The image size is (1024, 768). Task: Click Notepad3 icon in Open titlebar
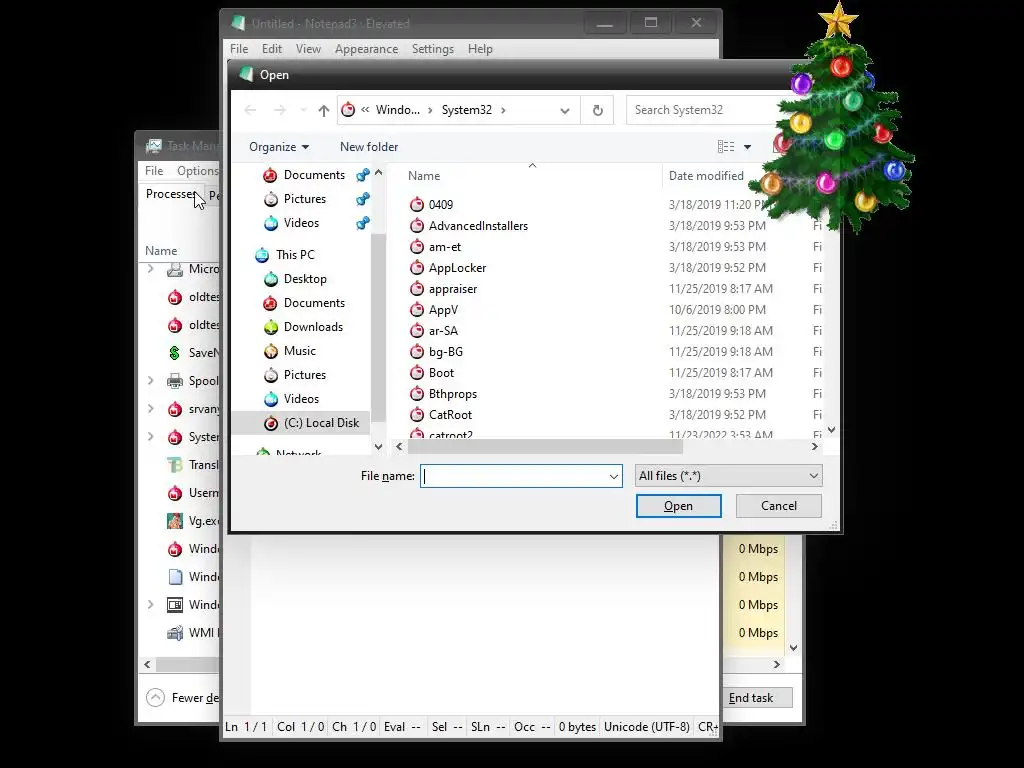246,74
